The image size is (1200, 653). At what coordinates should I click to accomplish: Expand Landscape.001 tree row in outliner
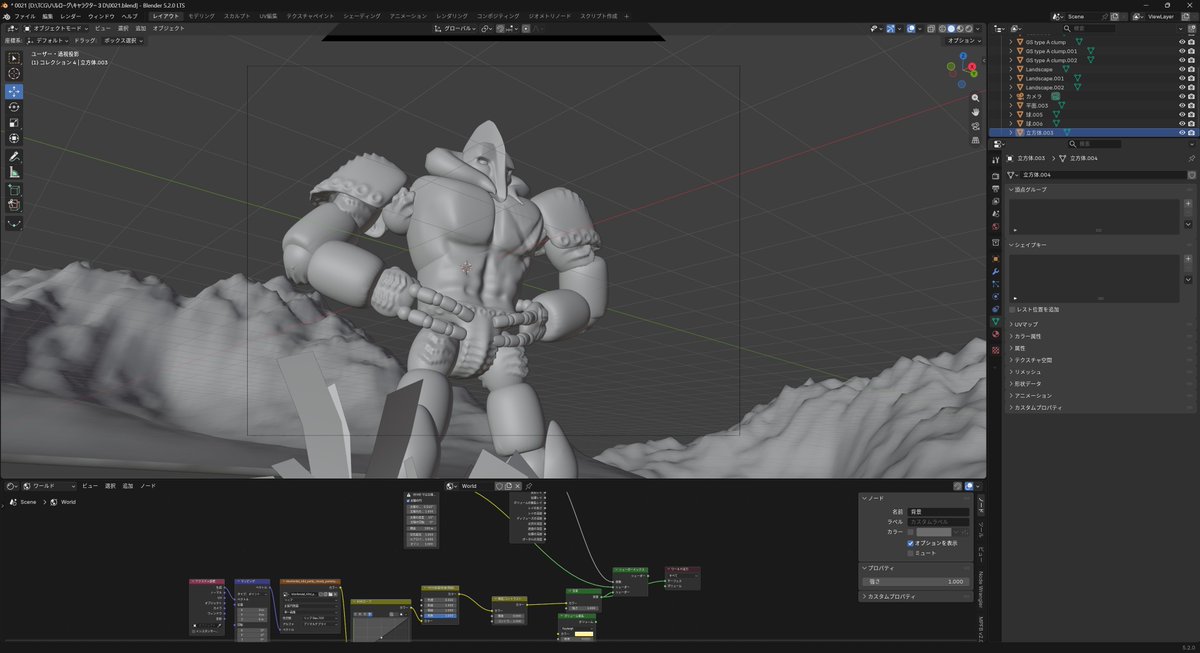[x=1010, y=78]
